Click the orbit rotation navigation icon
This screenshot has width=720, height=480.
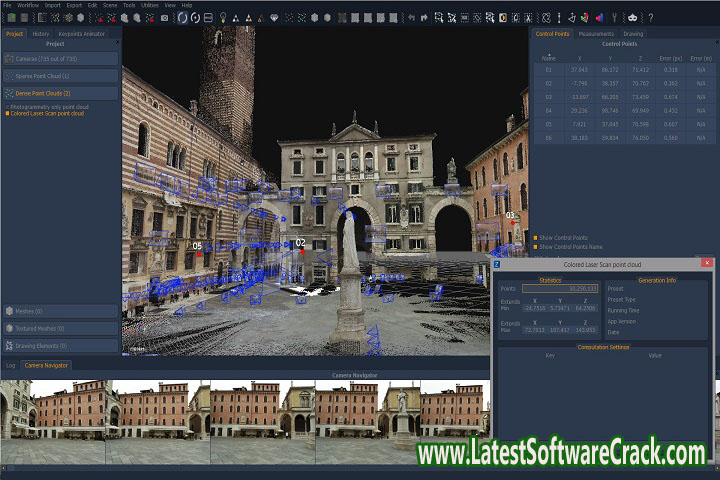(181, 18)
